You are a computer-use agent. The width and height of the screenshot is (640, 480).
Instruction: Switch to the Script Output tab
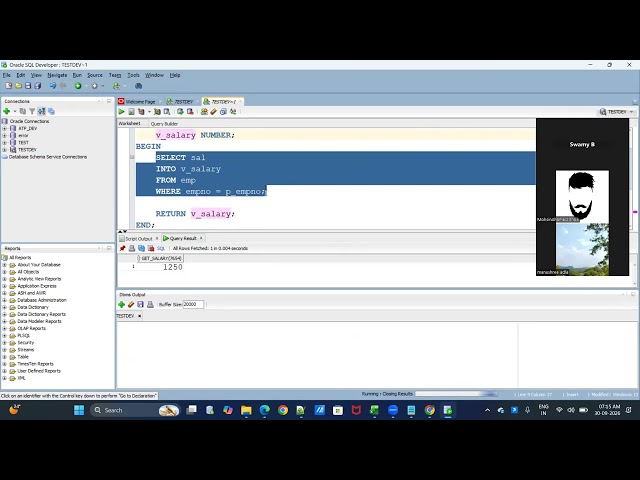click(139, 238)
